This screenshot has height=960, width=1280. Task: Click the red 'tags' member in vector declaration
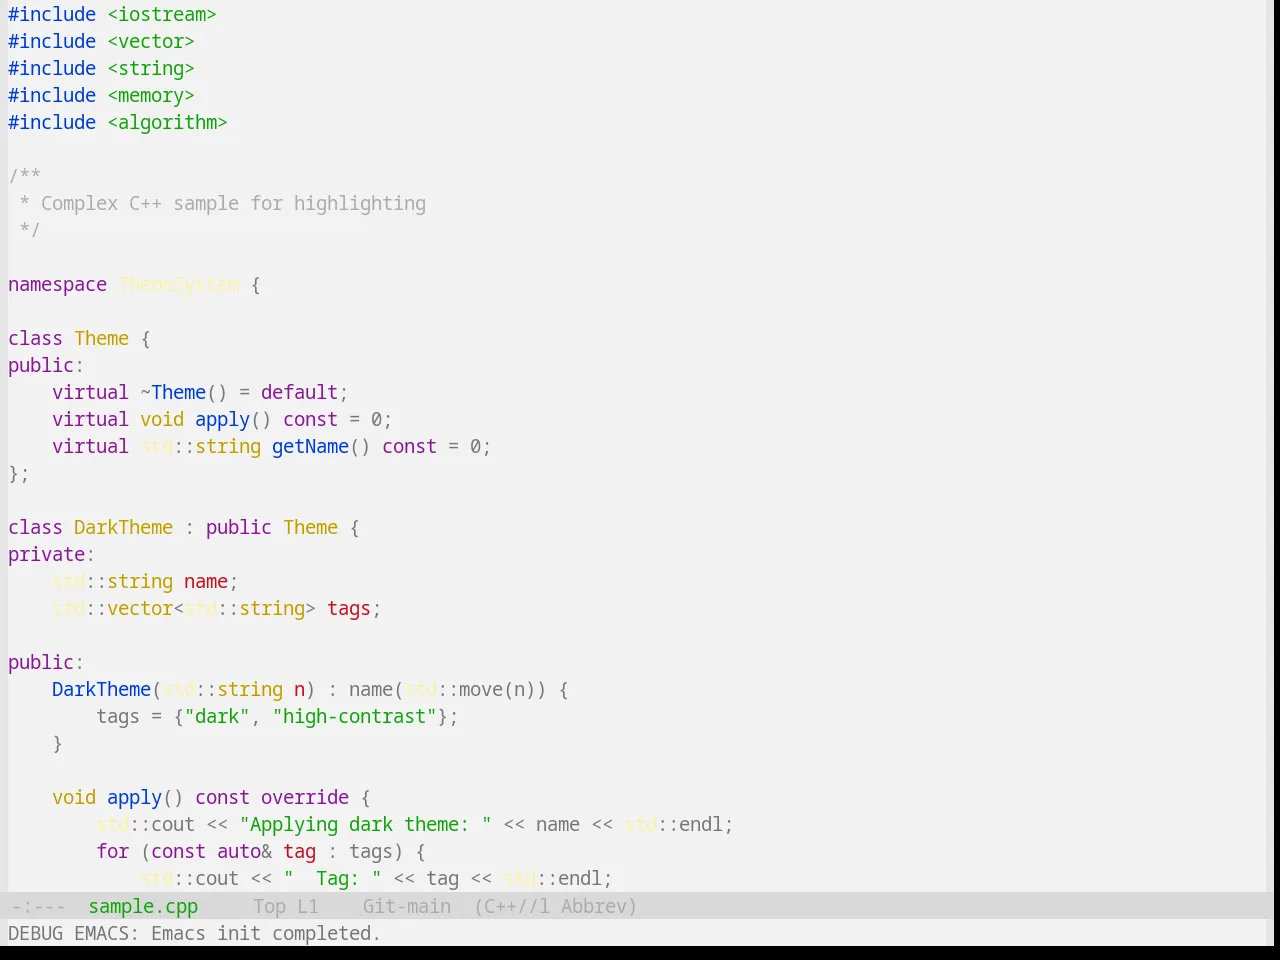click(349, 608)
